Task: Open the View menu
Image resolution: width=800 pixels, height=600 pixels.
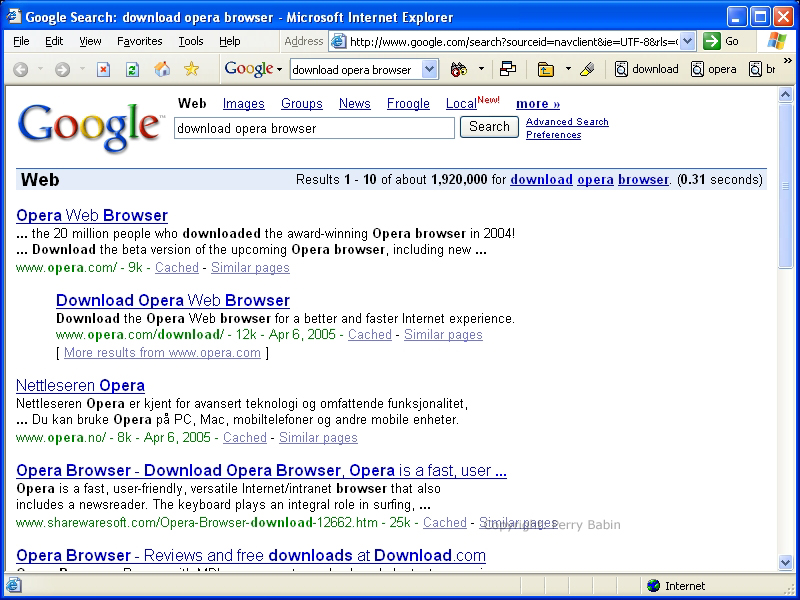Action: [90, 41]
